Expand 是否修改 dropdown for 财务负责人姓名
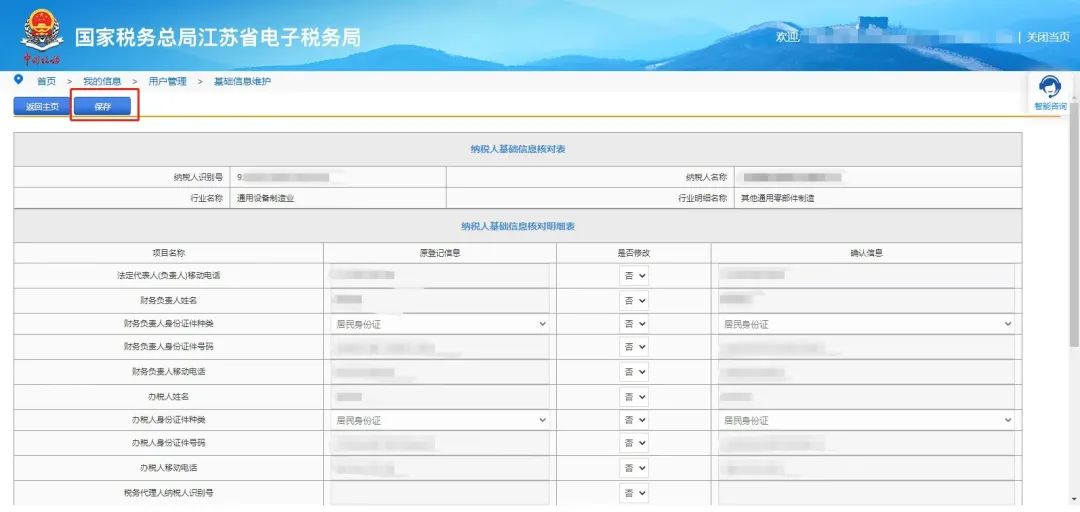The width and height of the screenshot is (1080, 512). (x=634, y=300)
